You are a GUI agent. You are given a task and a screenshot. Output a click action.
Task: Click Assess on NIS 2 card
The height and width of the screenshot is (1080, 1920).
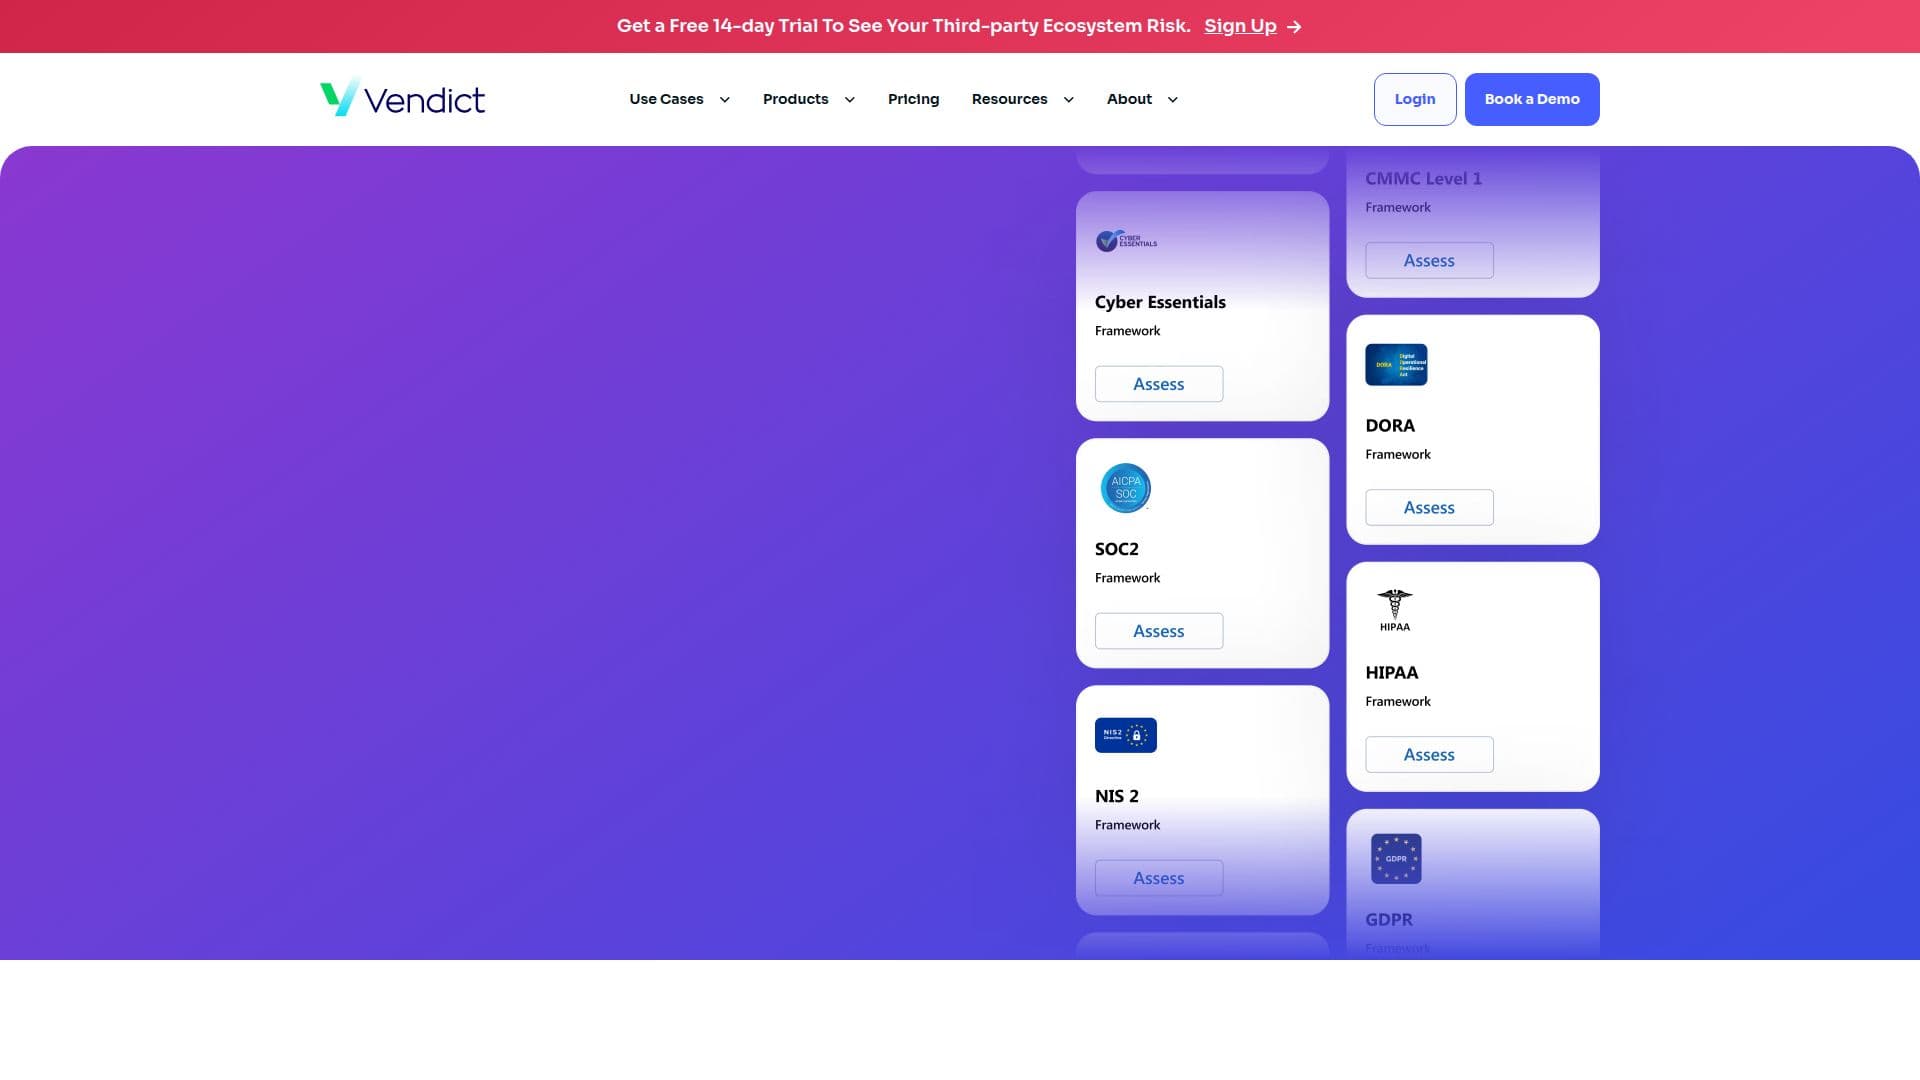pyautogui.click(x=1159, y=878)
